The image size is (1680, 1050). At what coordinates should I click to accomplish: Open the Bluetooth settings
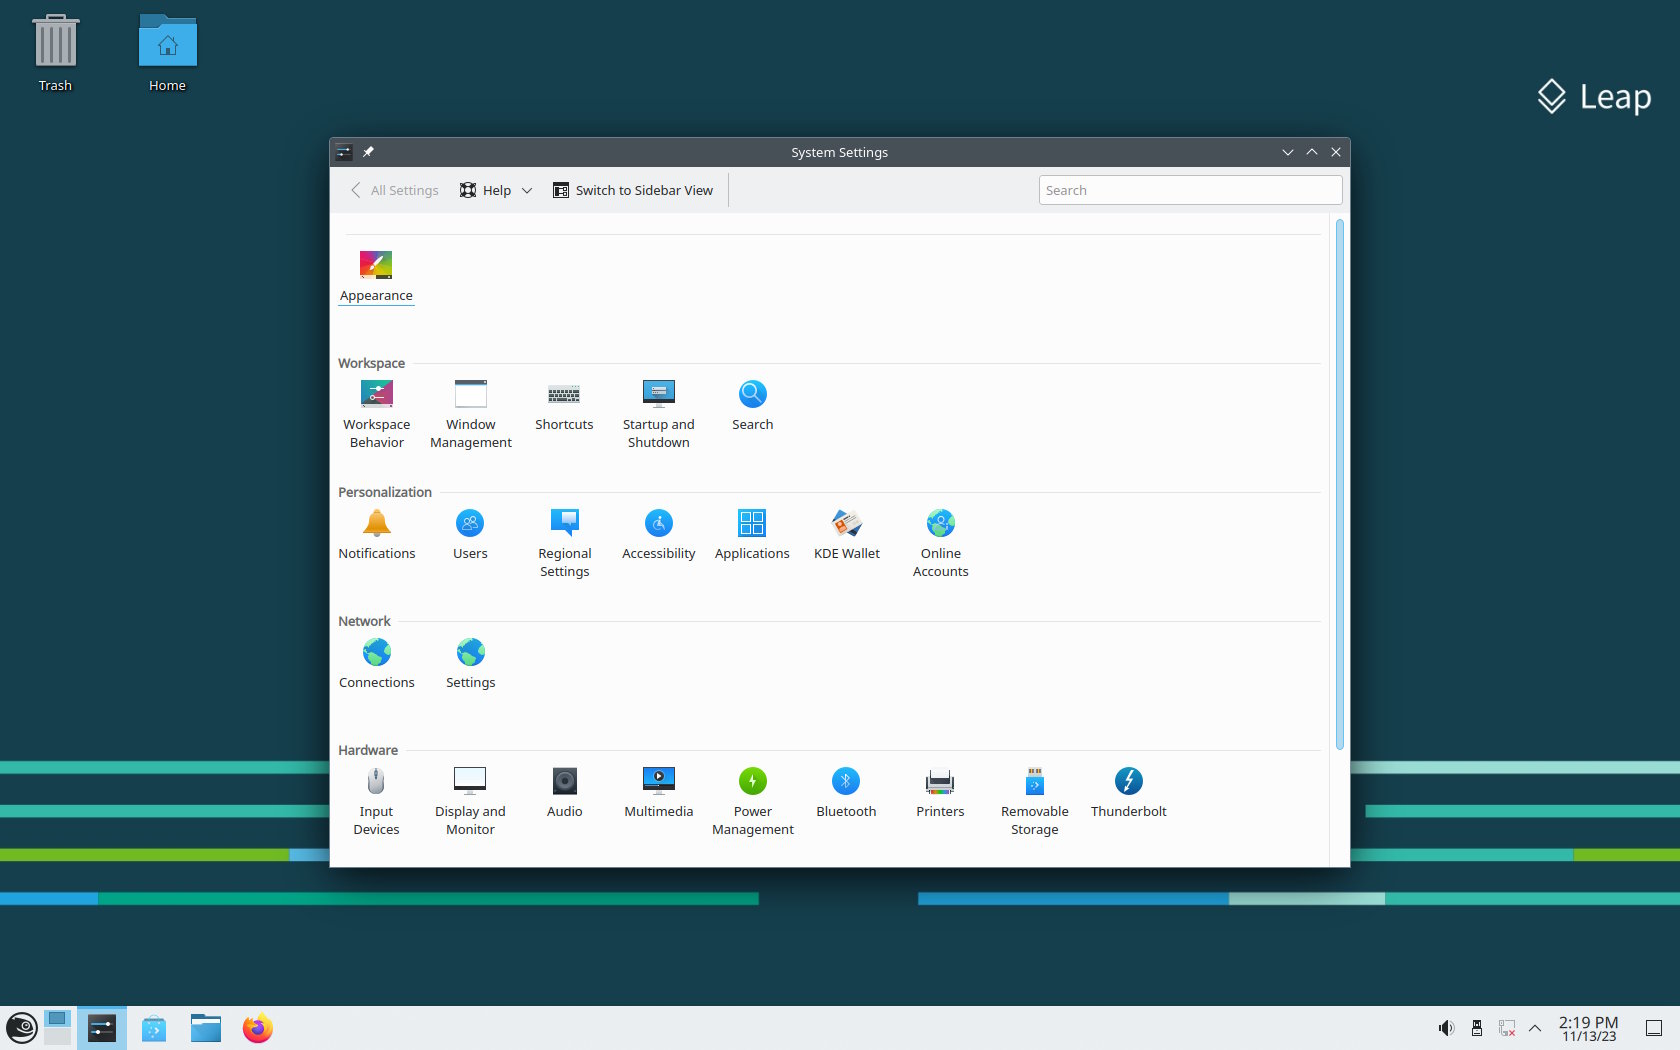click(x=846, y=793)
